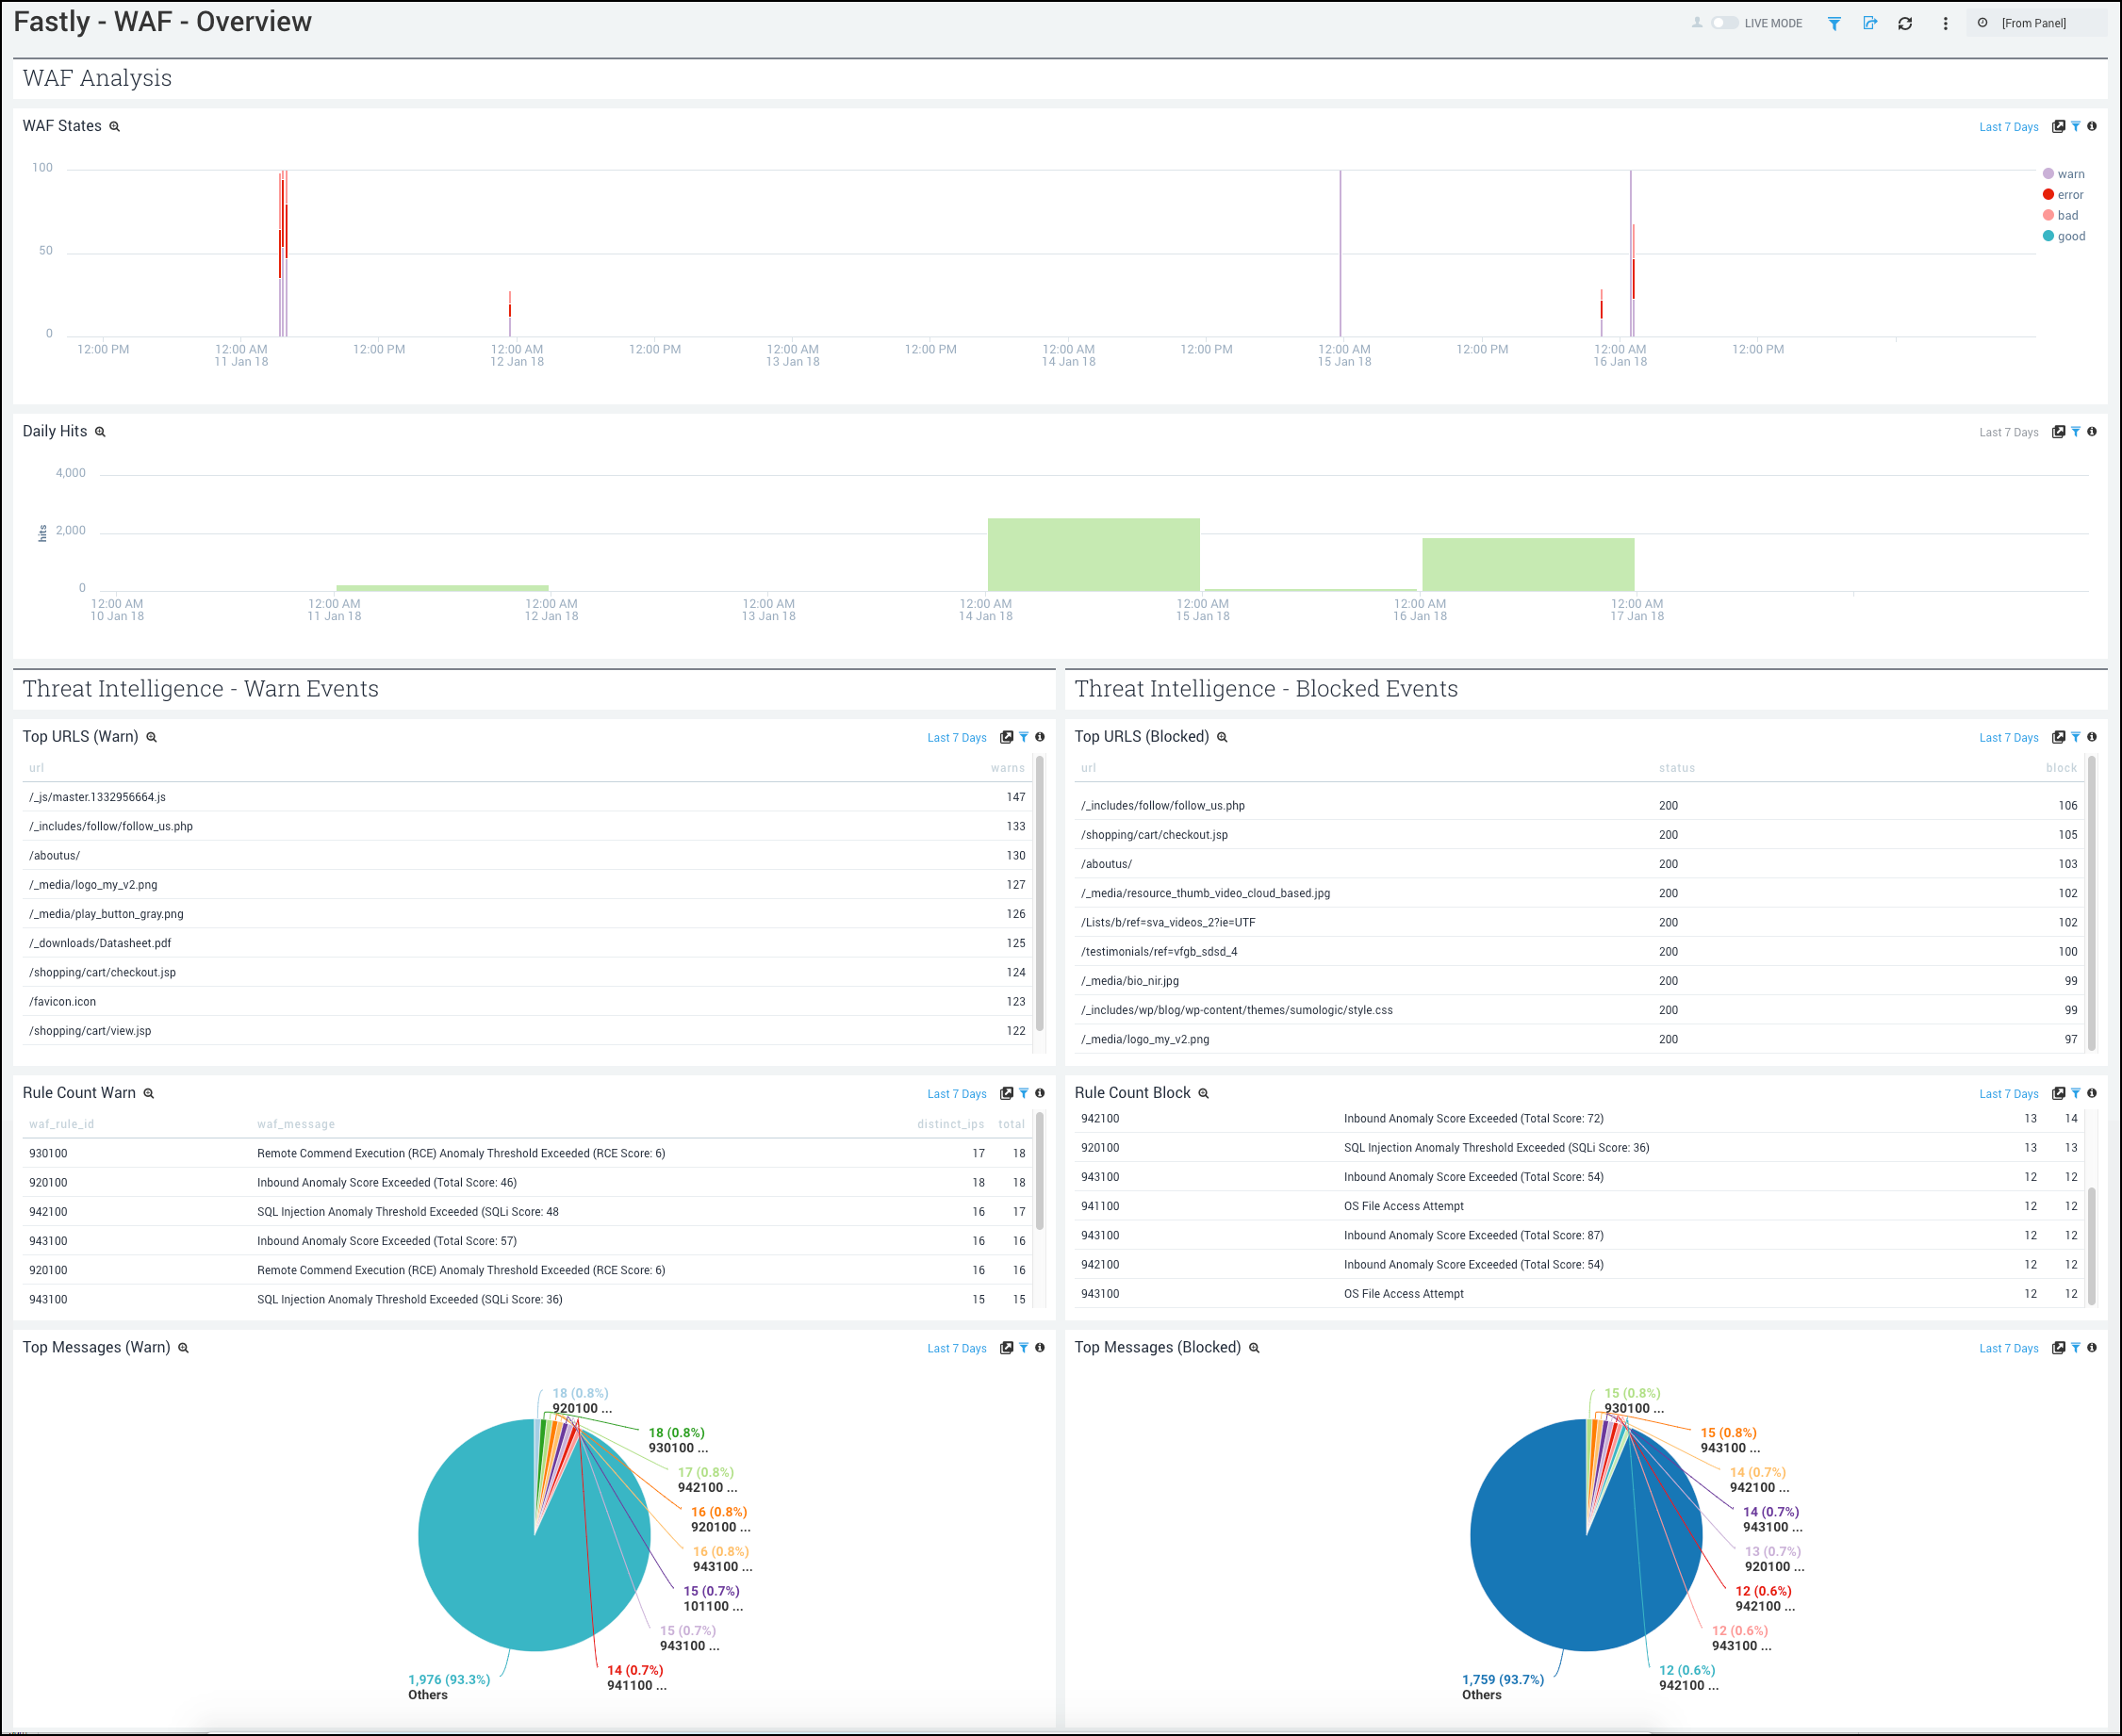This screenshot has width=2122, height=1736.
Task: Open the info icon on Top Messages (Blocked) panel
Action: pos(2093,1347)
